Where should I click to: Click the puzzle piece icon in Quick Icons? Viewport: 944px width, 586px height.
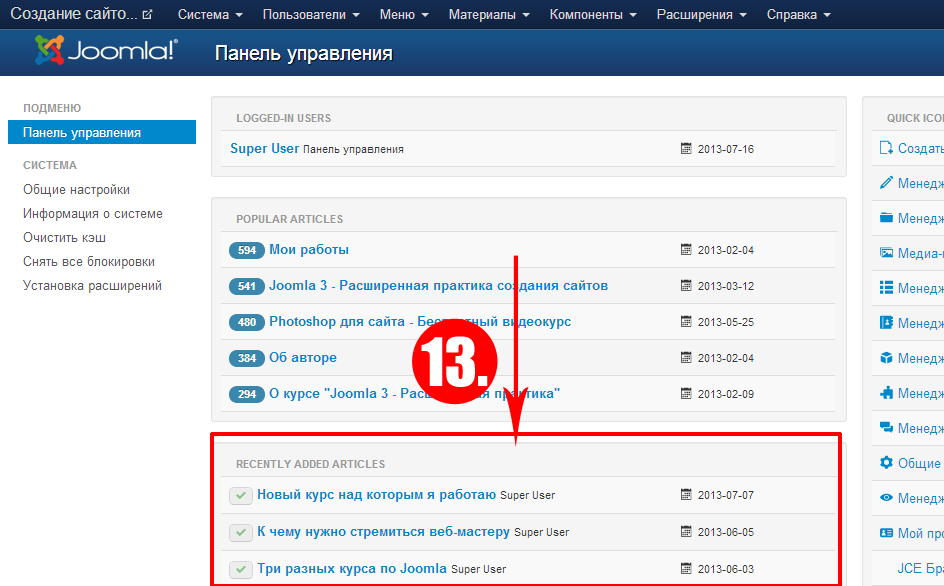[886, 393]
